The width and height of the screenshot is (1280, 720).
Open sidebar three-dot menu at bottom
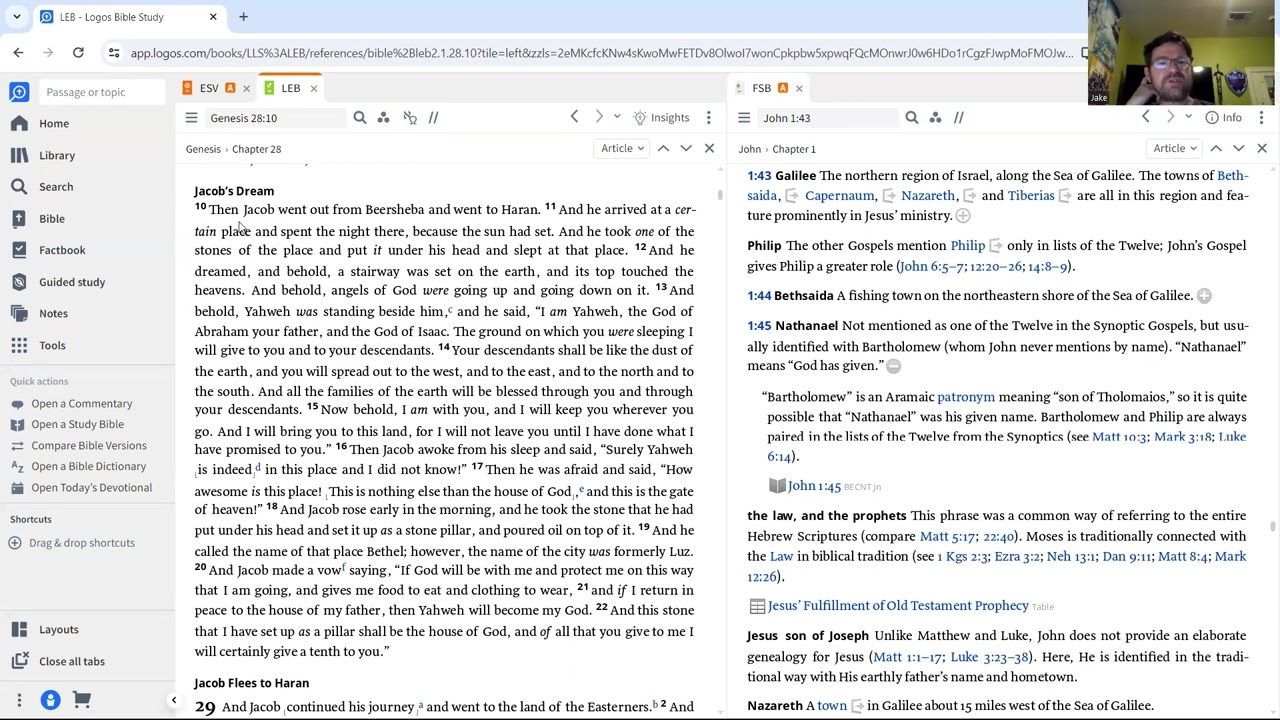(19, 700)
